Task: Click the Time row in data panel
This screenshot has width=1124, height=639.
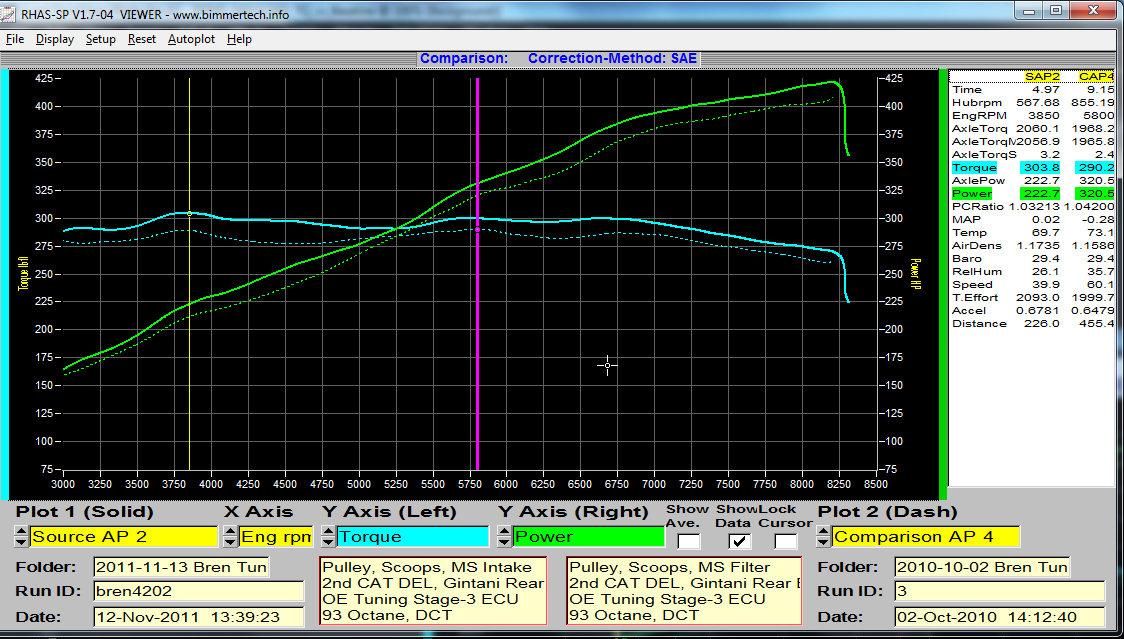Action: (1033, 90)
